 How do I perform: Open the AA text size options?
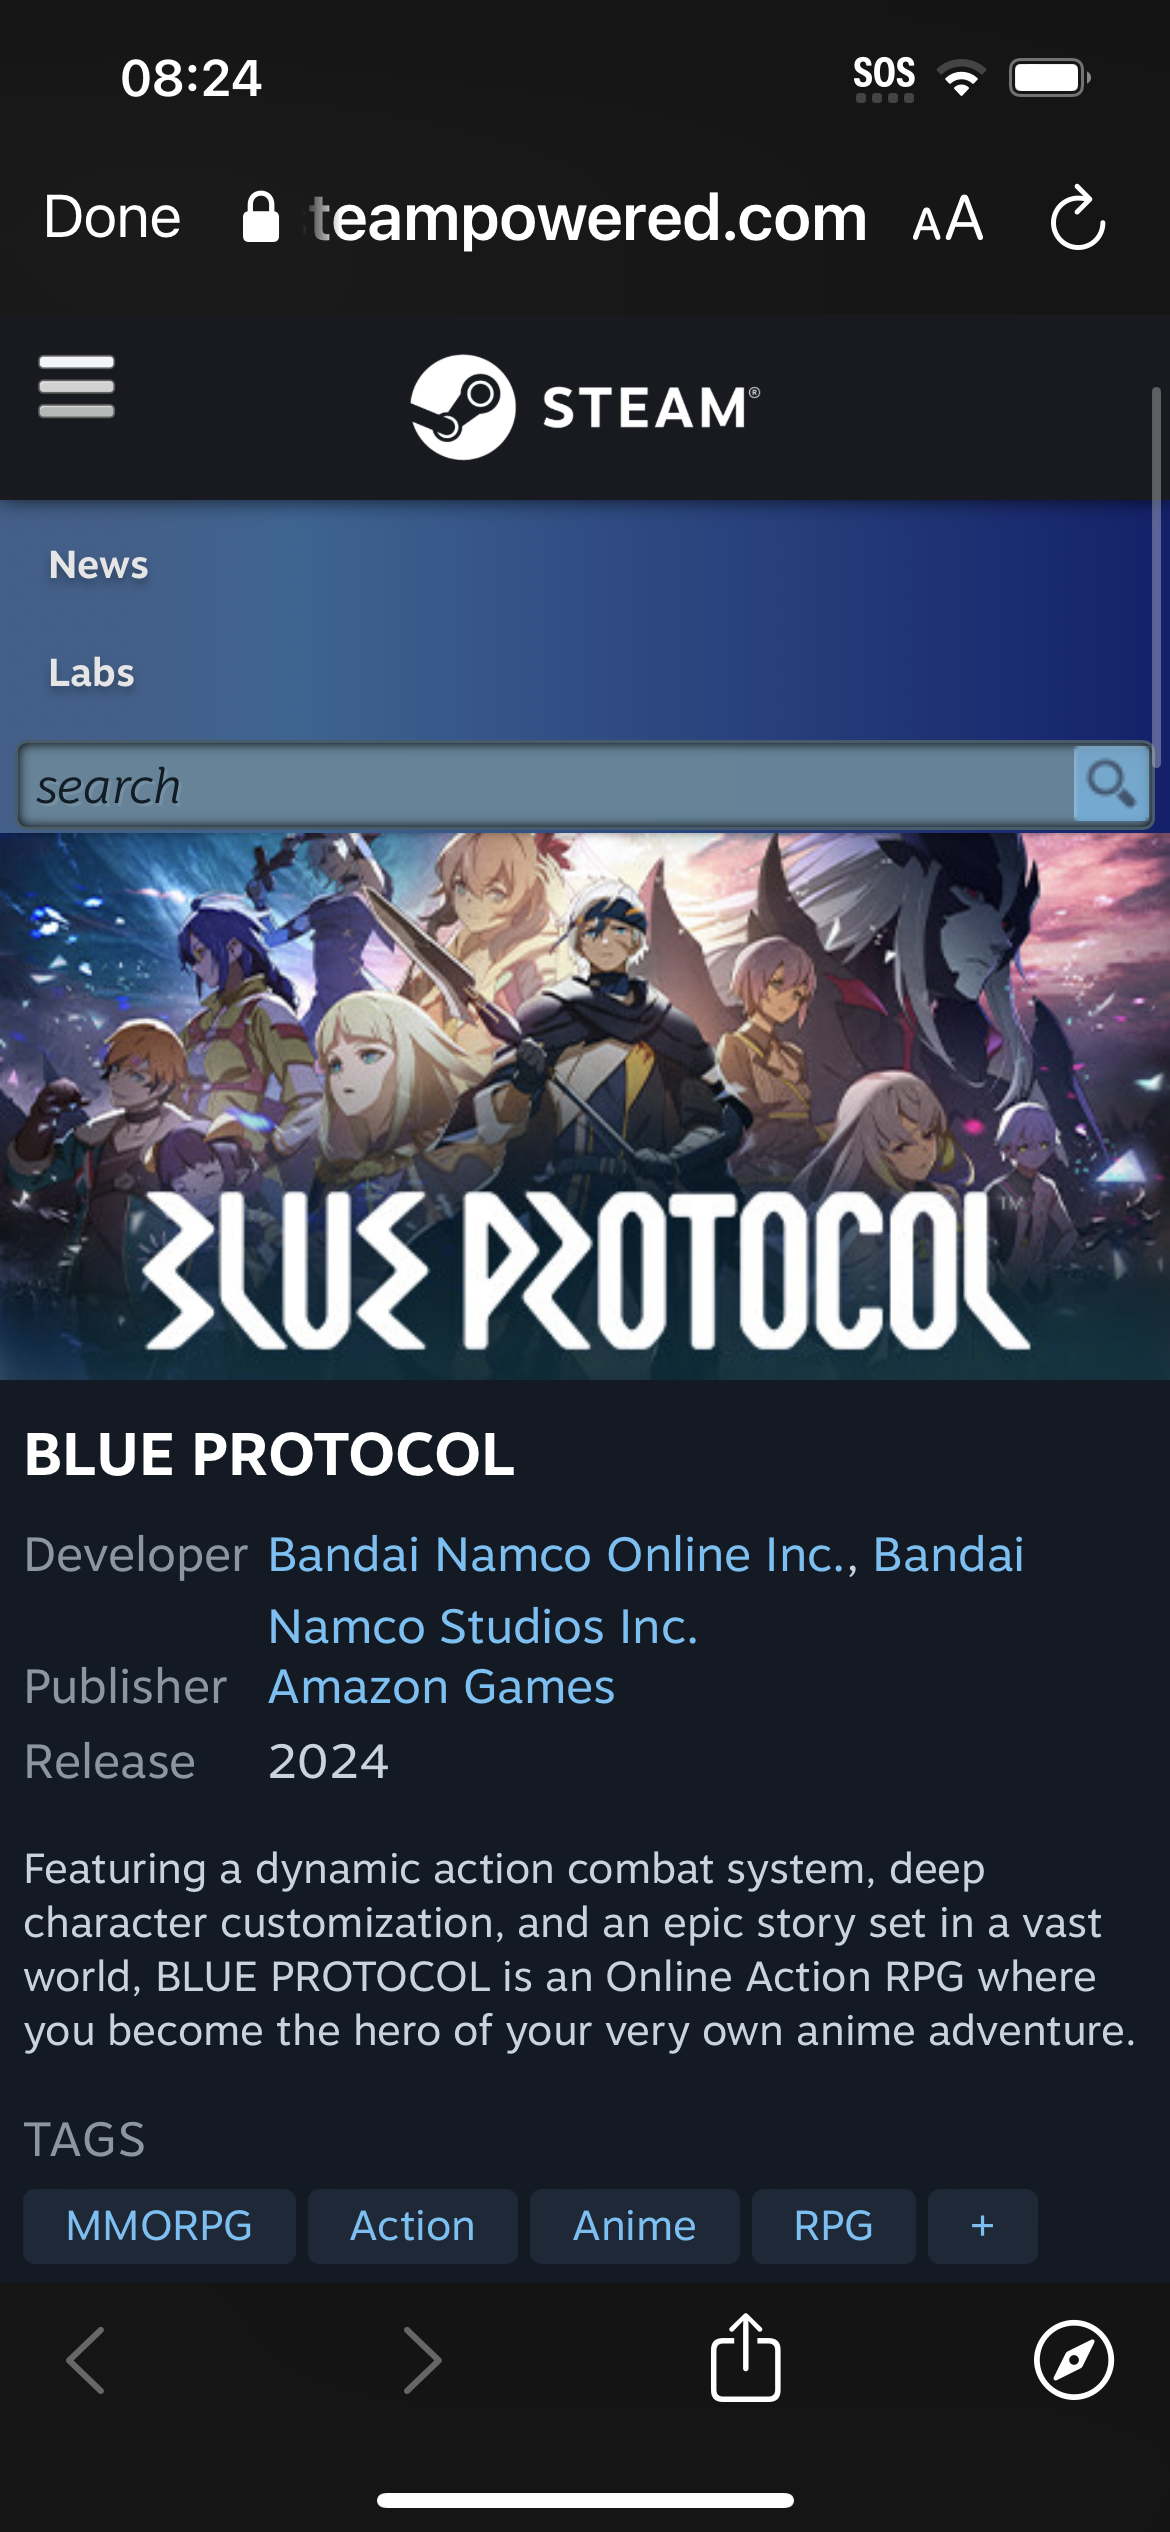tap(948, 219)
